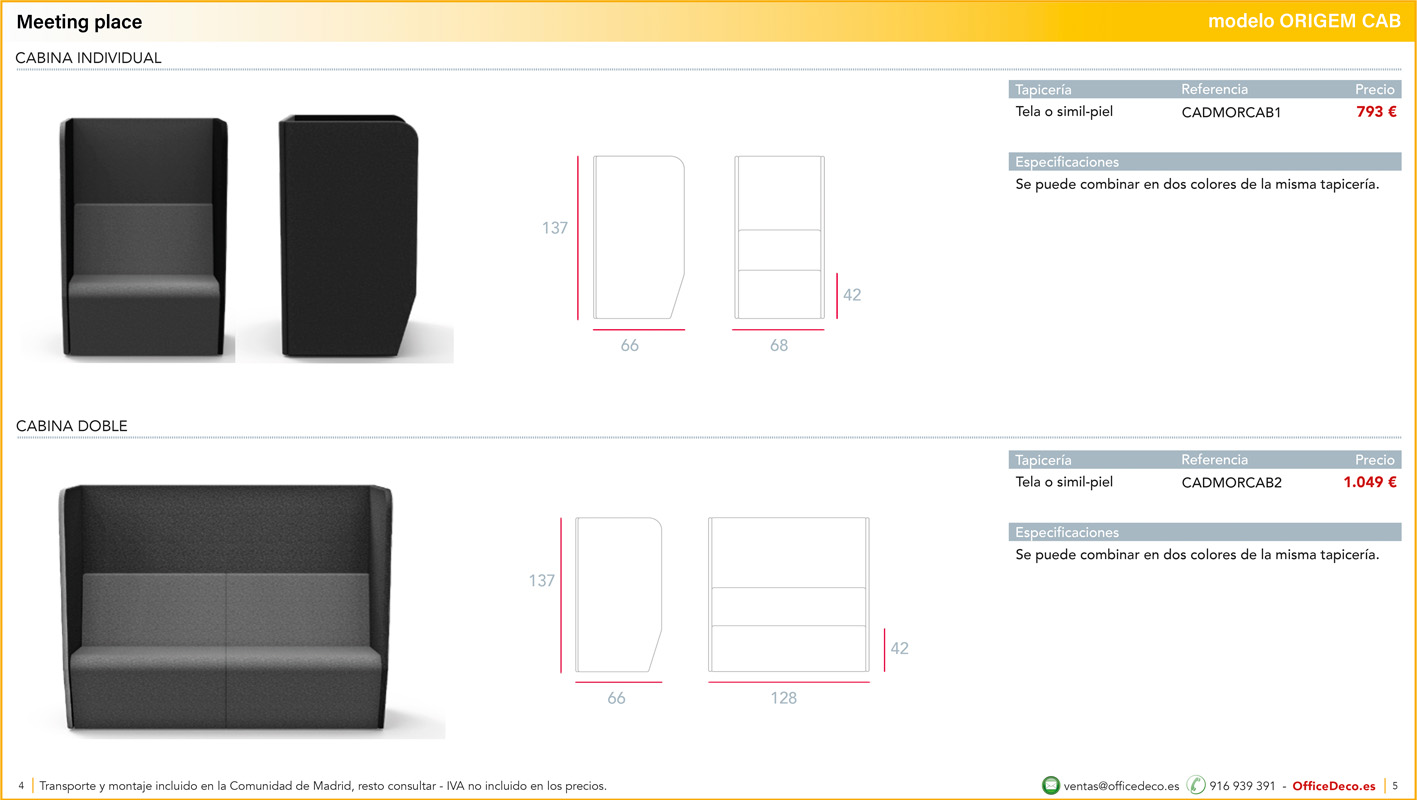Select the color-combination note under Cabina Individual
The image size is (1417, 800).
1197,184
